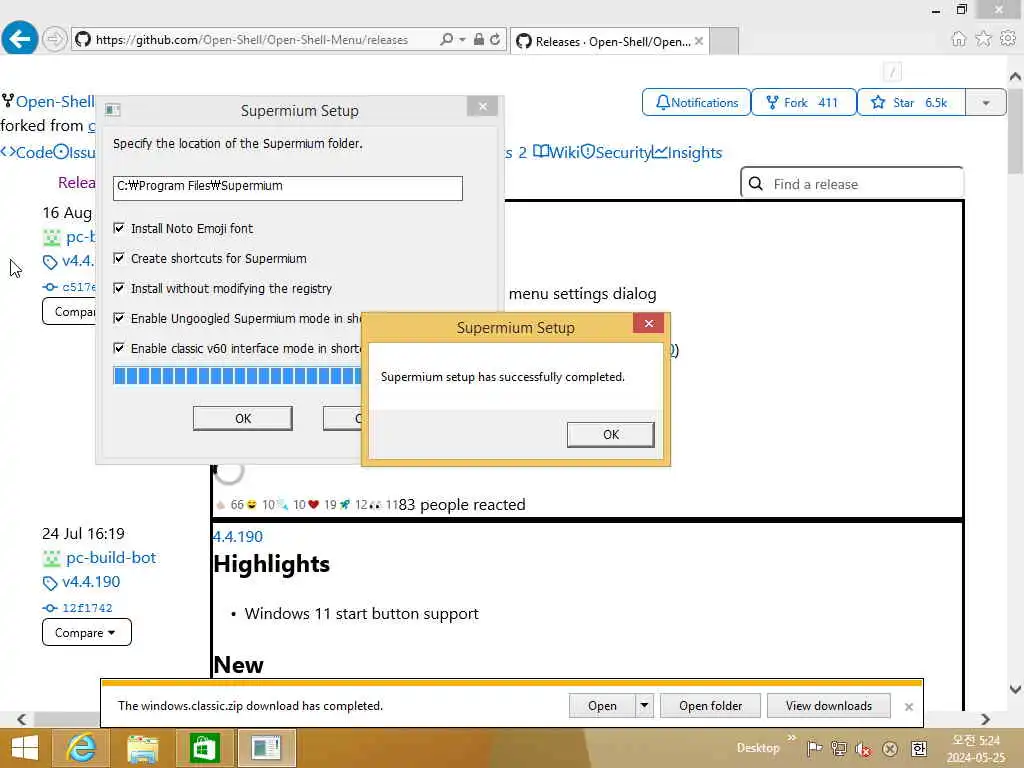Click the network tray icon
Screen dimensions: 1024x768
839,748
